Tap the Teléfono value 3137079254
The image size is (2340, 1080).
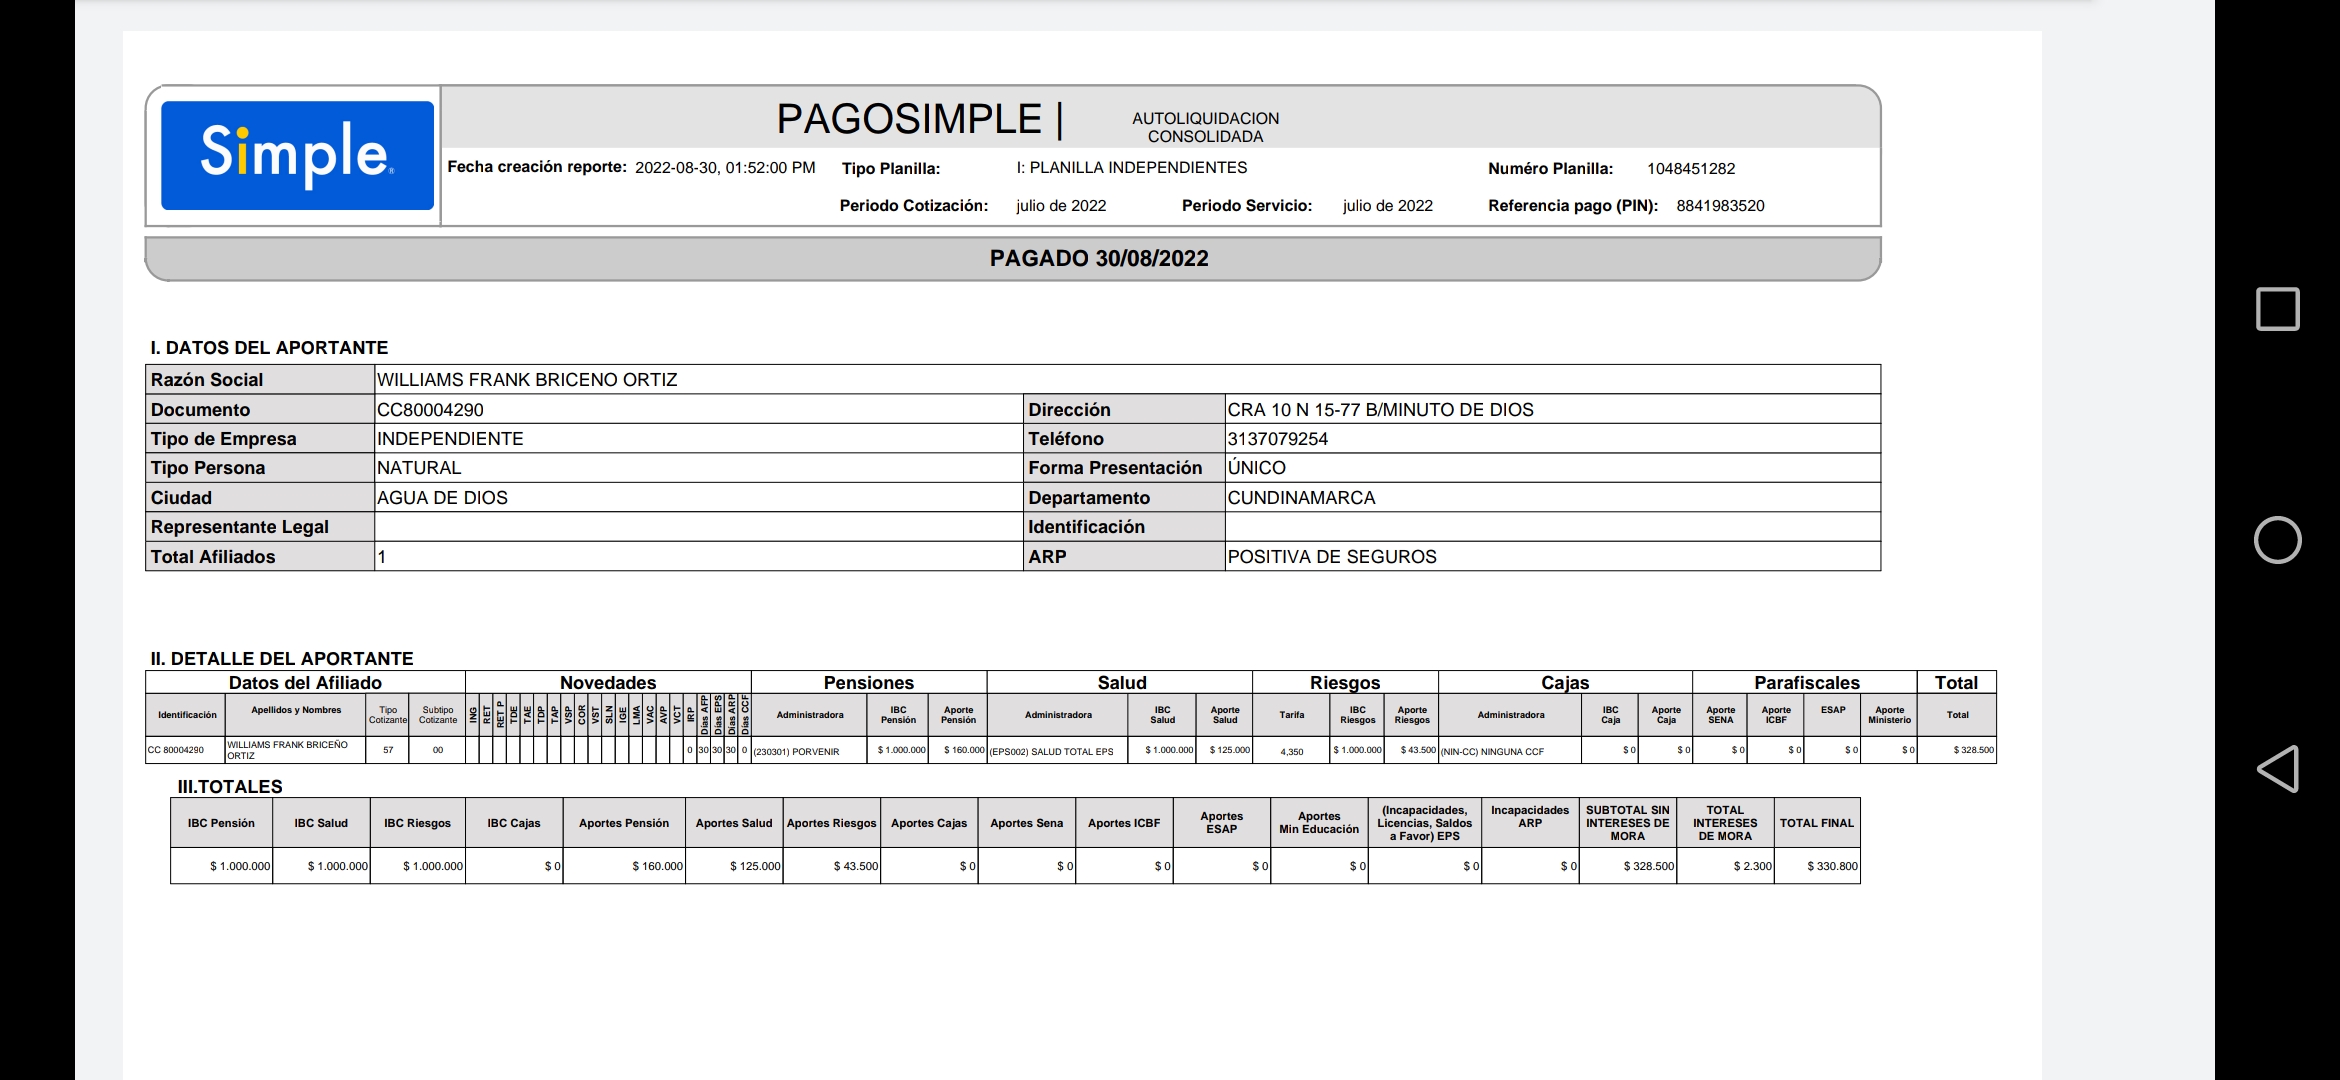click(1277, 439)
